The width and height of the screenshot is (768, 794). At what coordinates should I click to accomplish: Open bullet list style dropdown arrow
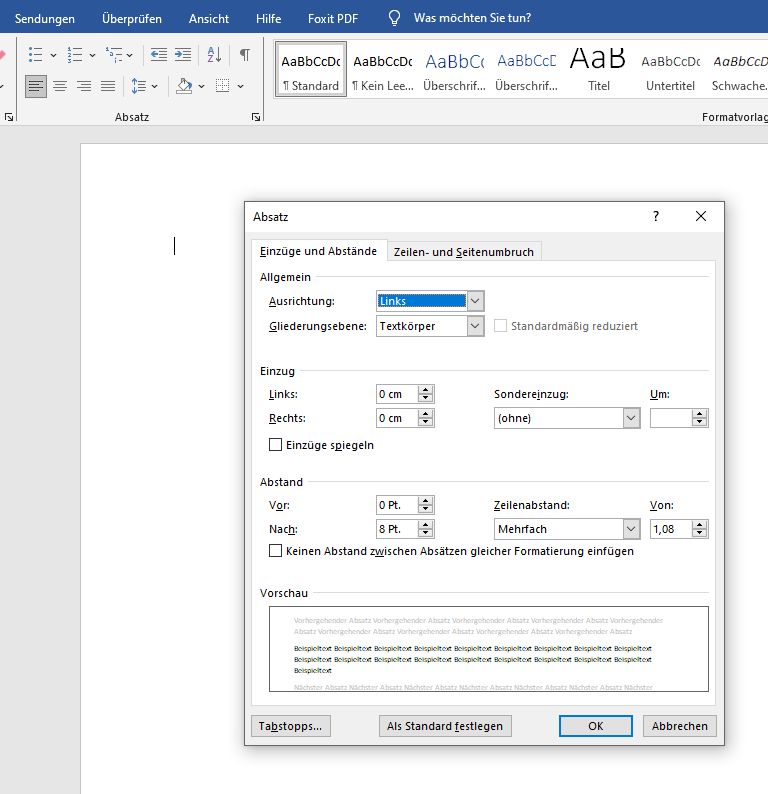coord(53,55)
